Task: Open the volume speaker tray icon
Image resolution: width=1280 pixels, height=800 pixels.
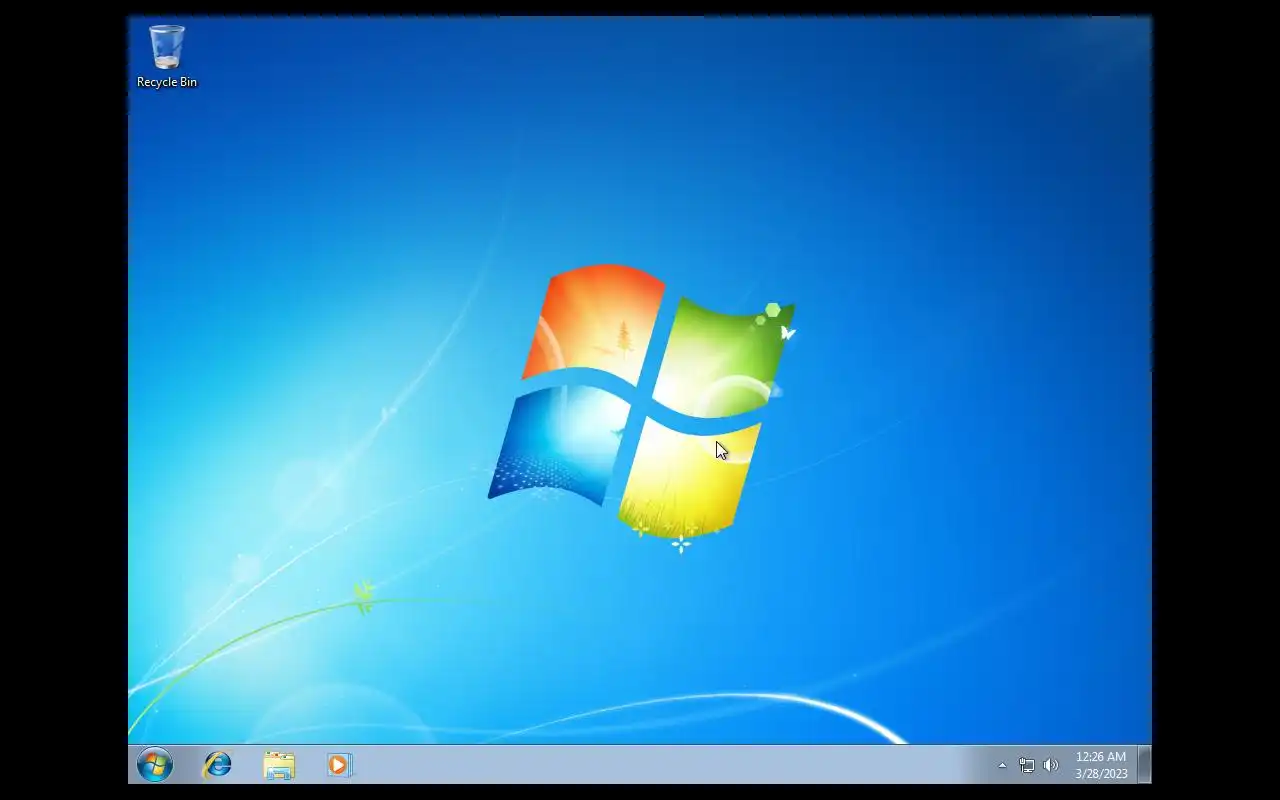Action: click(1051, 766)
